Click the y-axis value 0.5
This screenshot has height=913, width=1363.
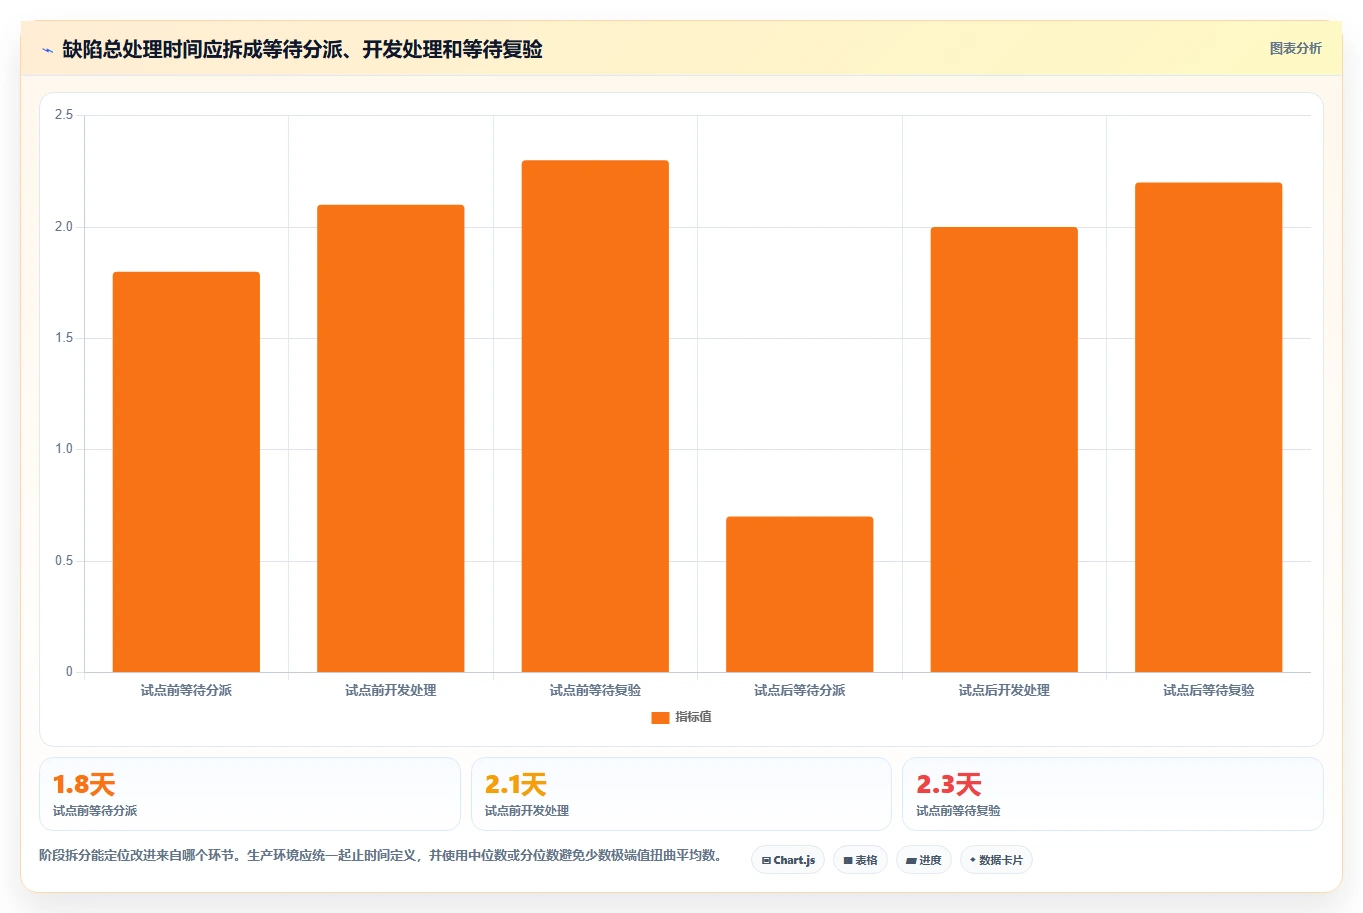point(64,561)
